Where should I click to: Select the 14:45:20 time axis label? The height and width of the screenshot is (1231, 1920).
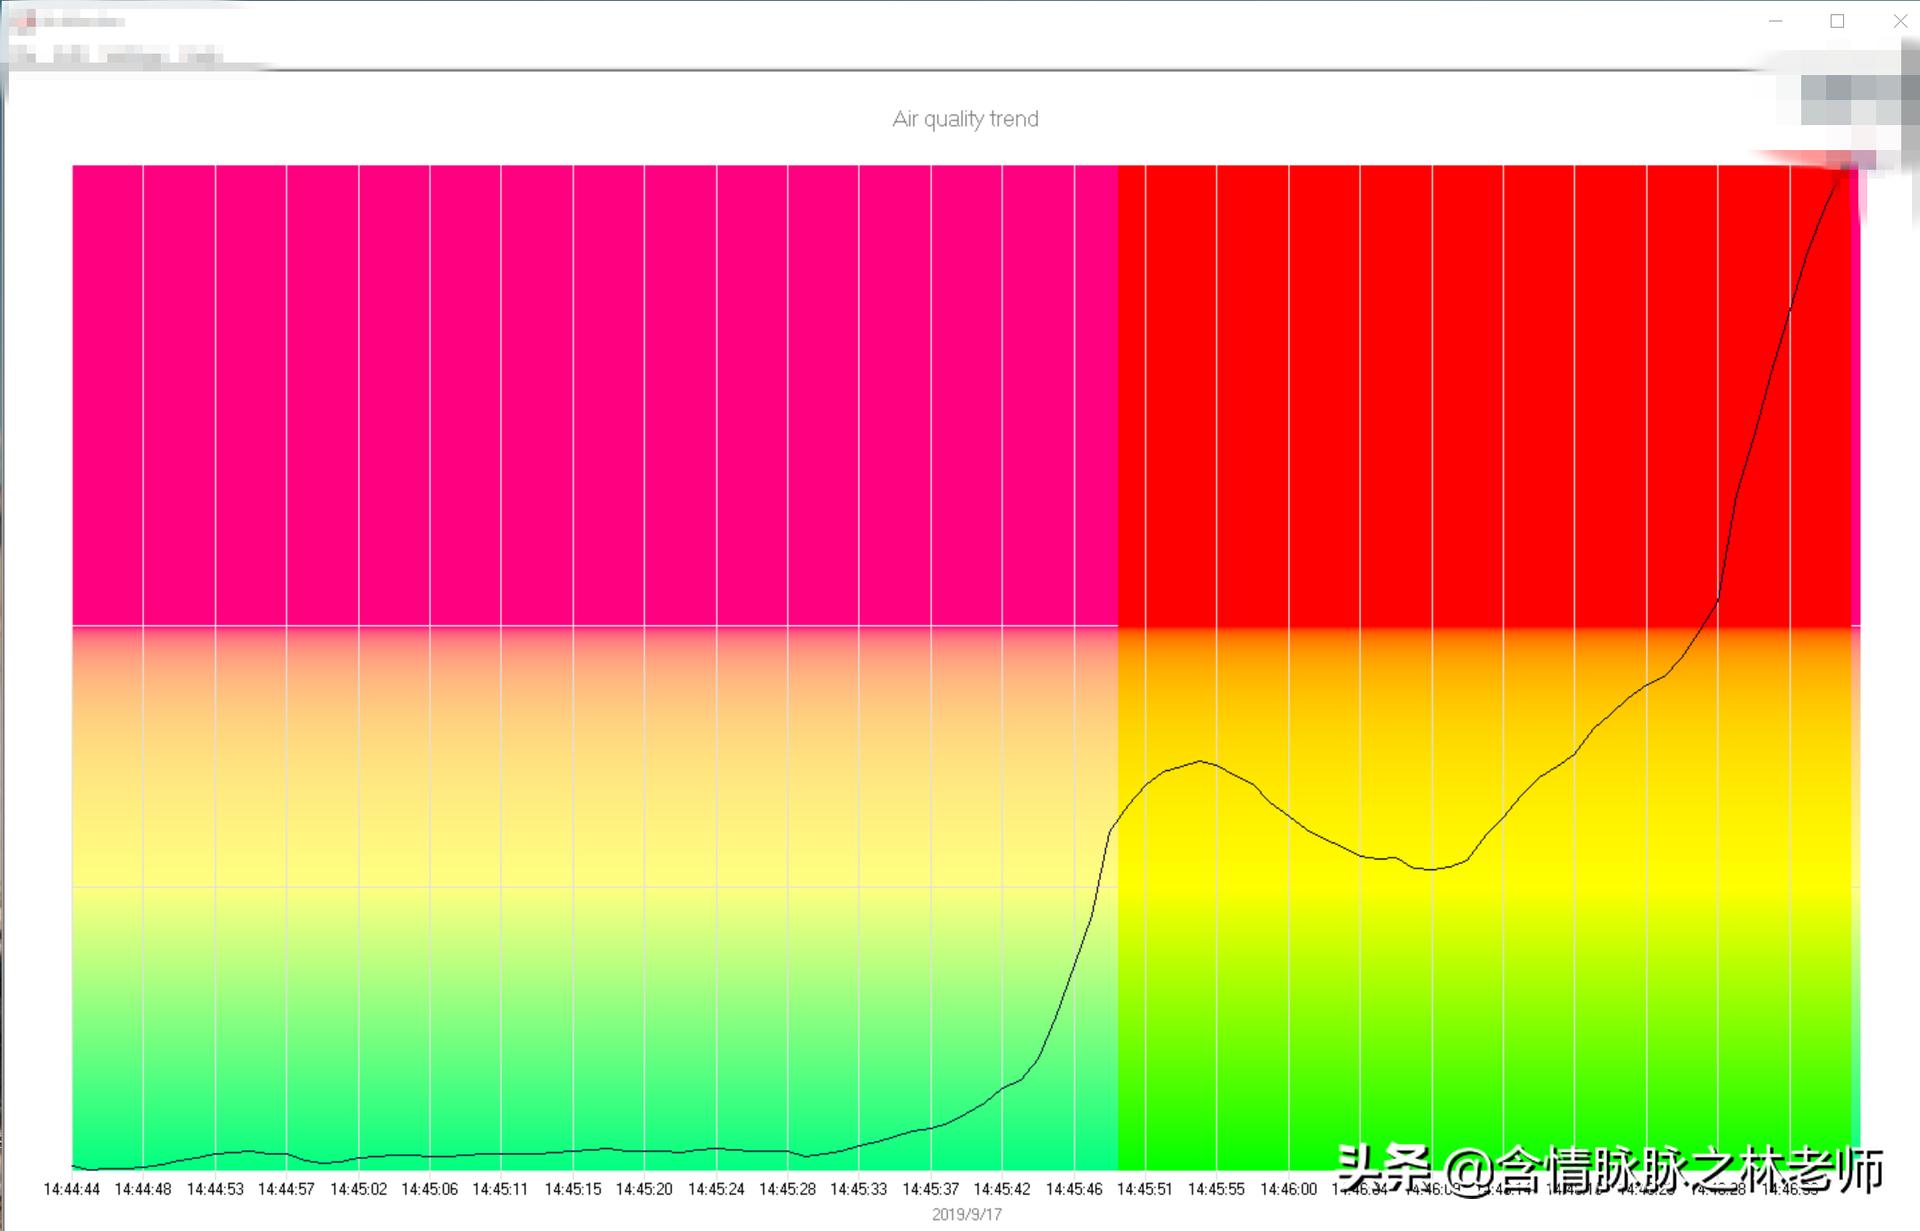644,1189
